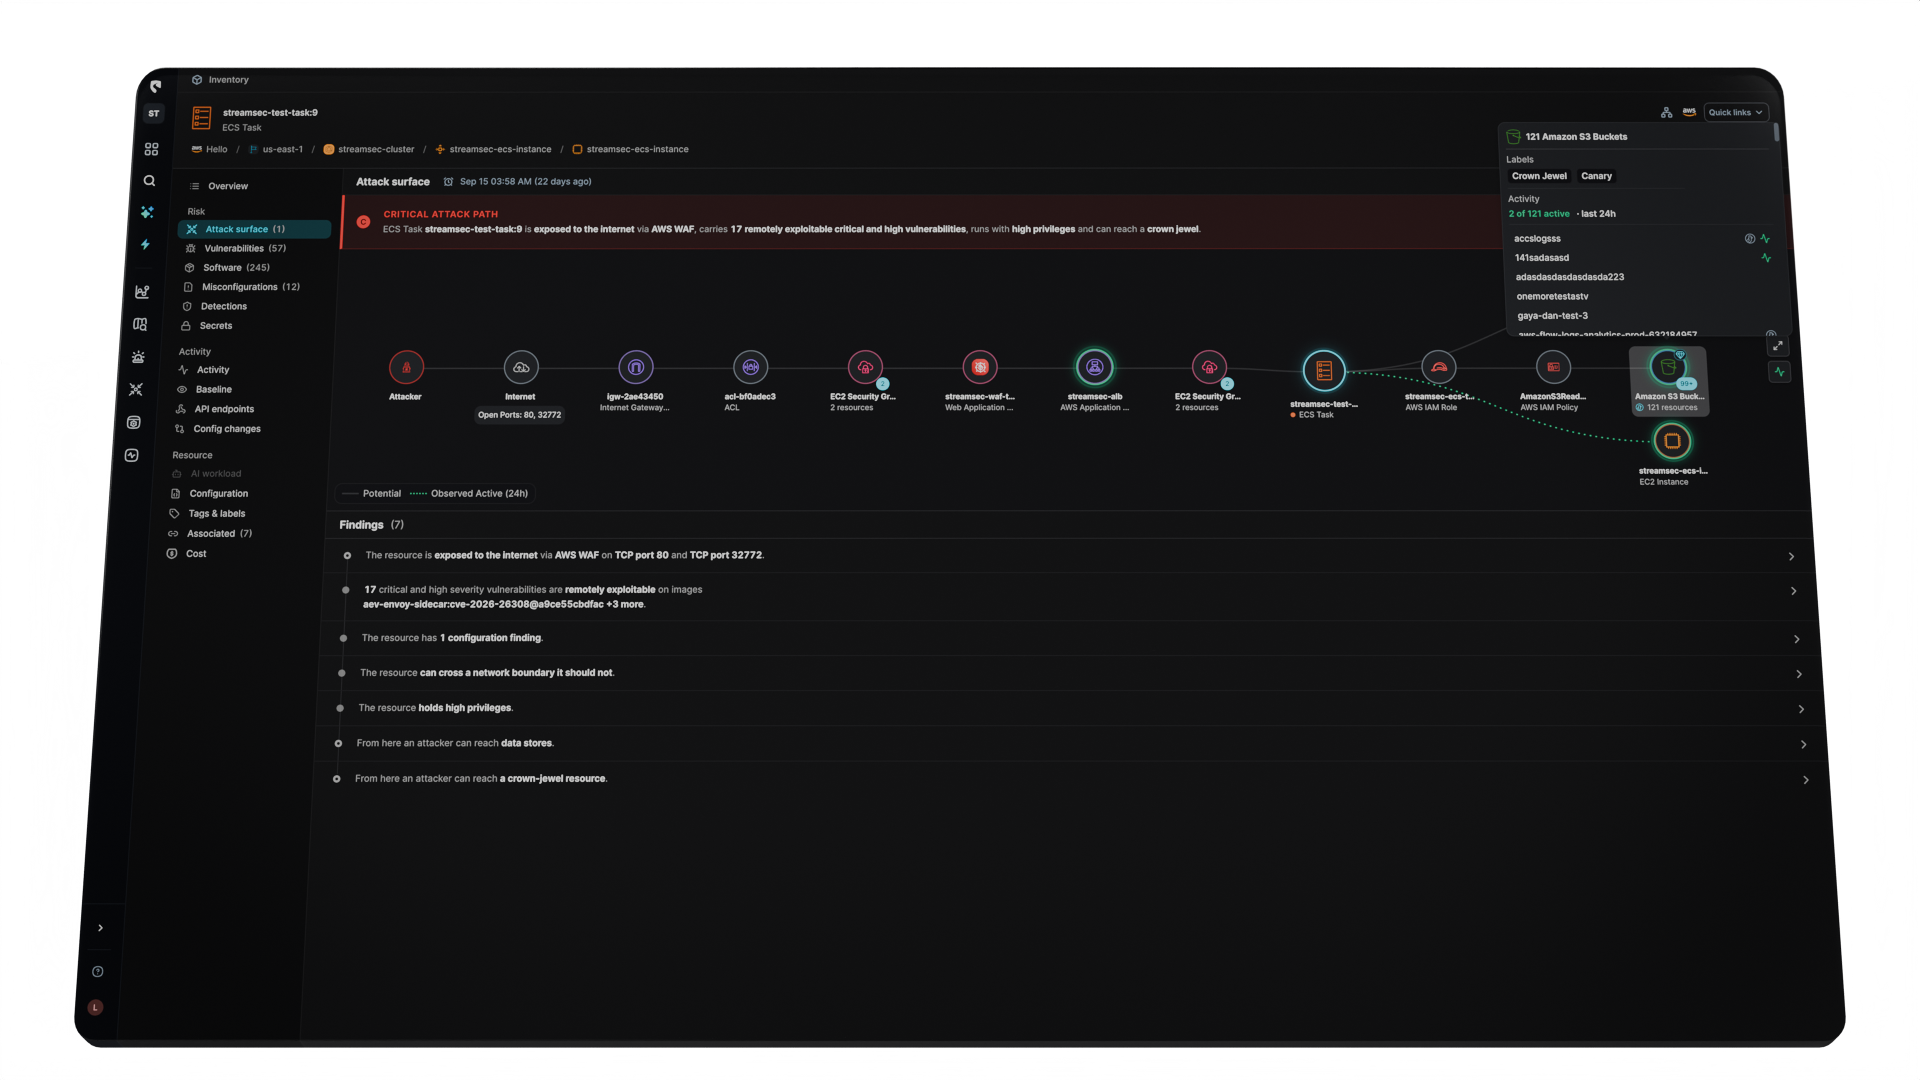1920x1080 pixels.
Task: Expand the cross network boundary finding
Action: click(x=1798, y=674)
